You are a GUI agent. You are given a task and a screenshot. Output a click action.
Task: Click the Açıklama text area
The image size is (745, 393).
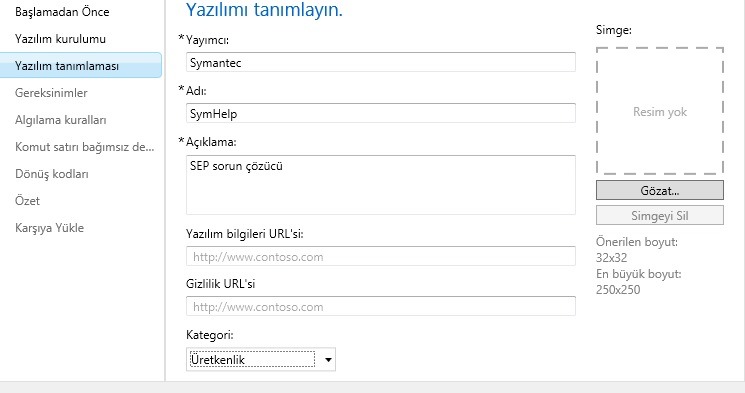tap(381, 184)
